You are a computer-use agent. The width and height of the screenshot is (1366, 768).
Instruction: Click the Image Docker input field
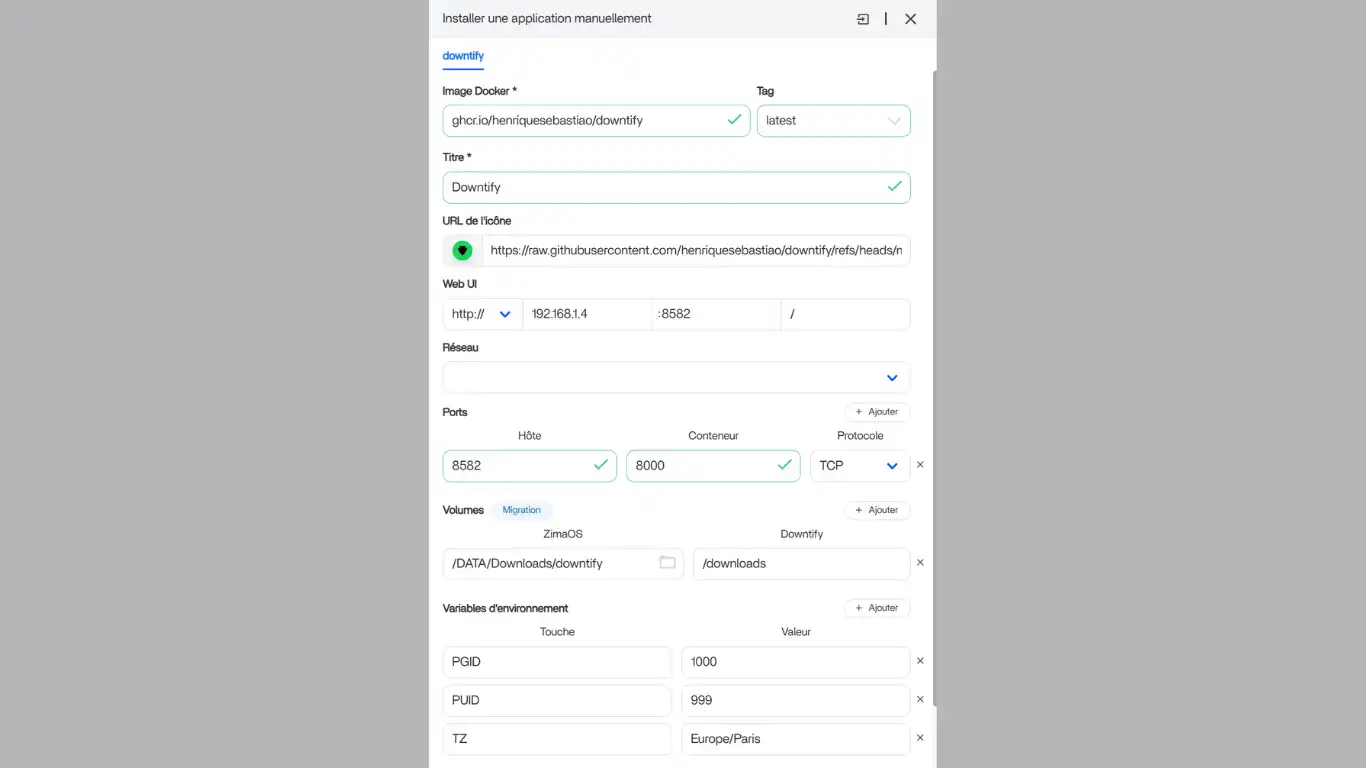585,121
